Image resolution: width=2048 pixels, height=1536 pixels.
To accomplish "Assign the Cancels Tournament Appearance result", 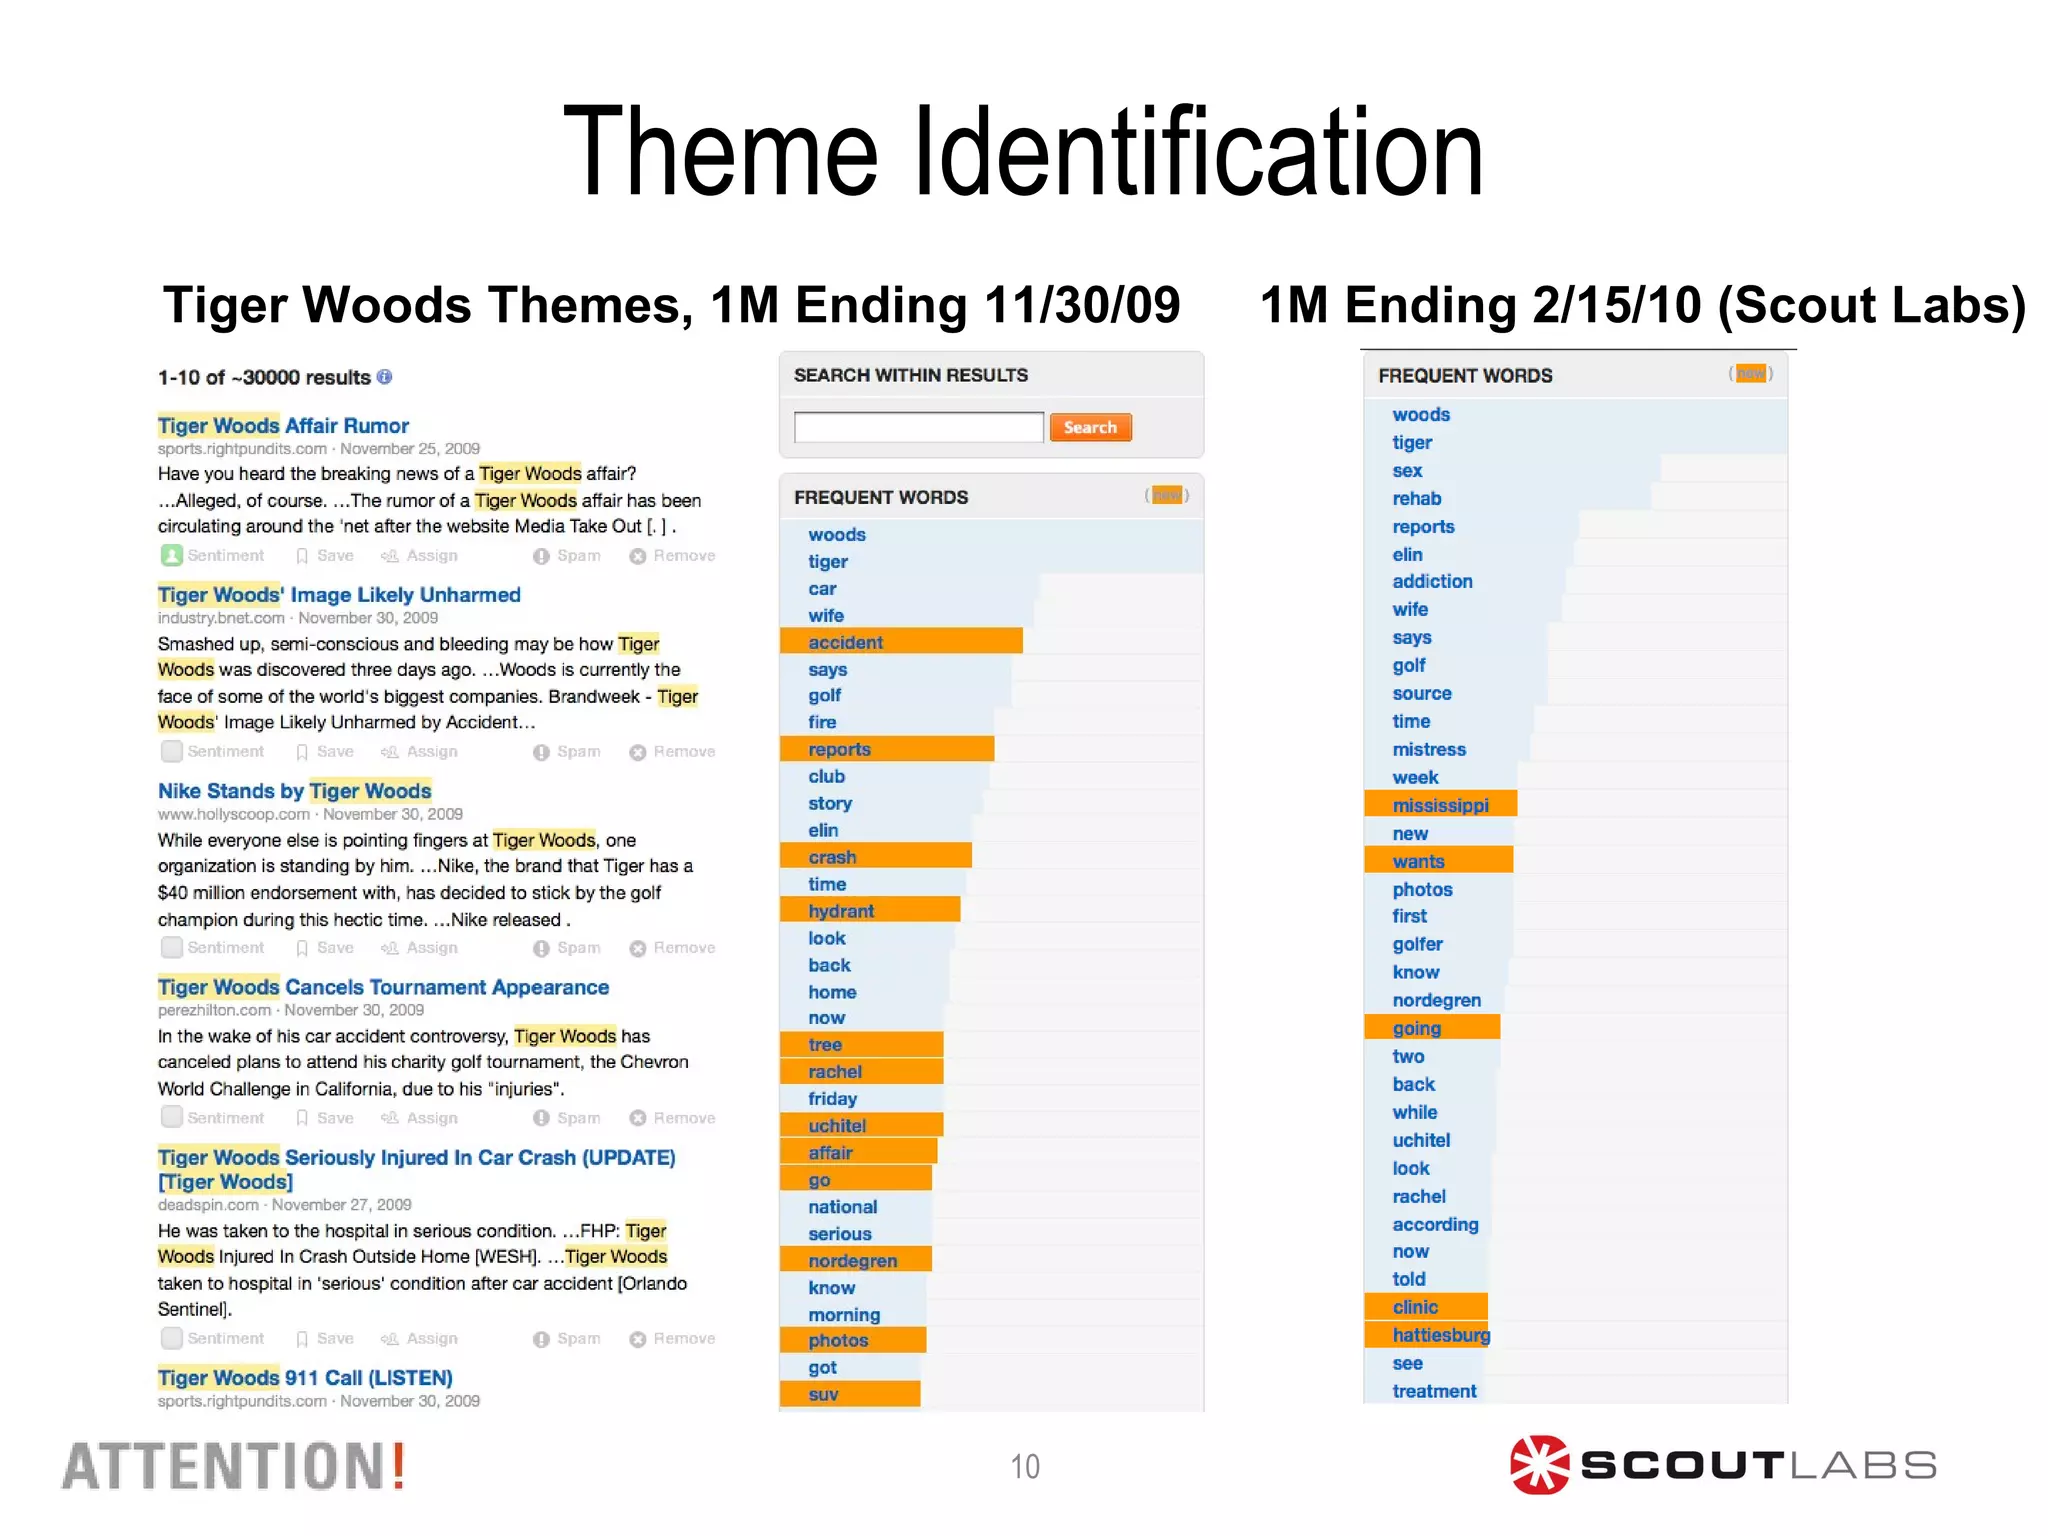I will [x=419, y=1118].
